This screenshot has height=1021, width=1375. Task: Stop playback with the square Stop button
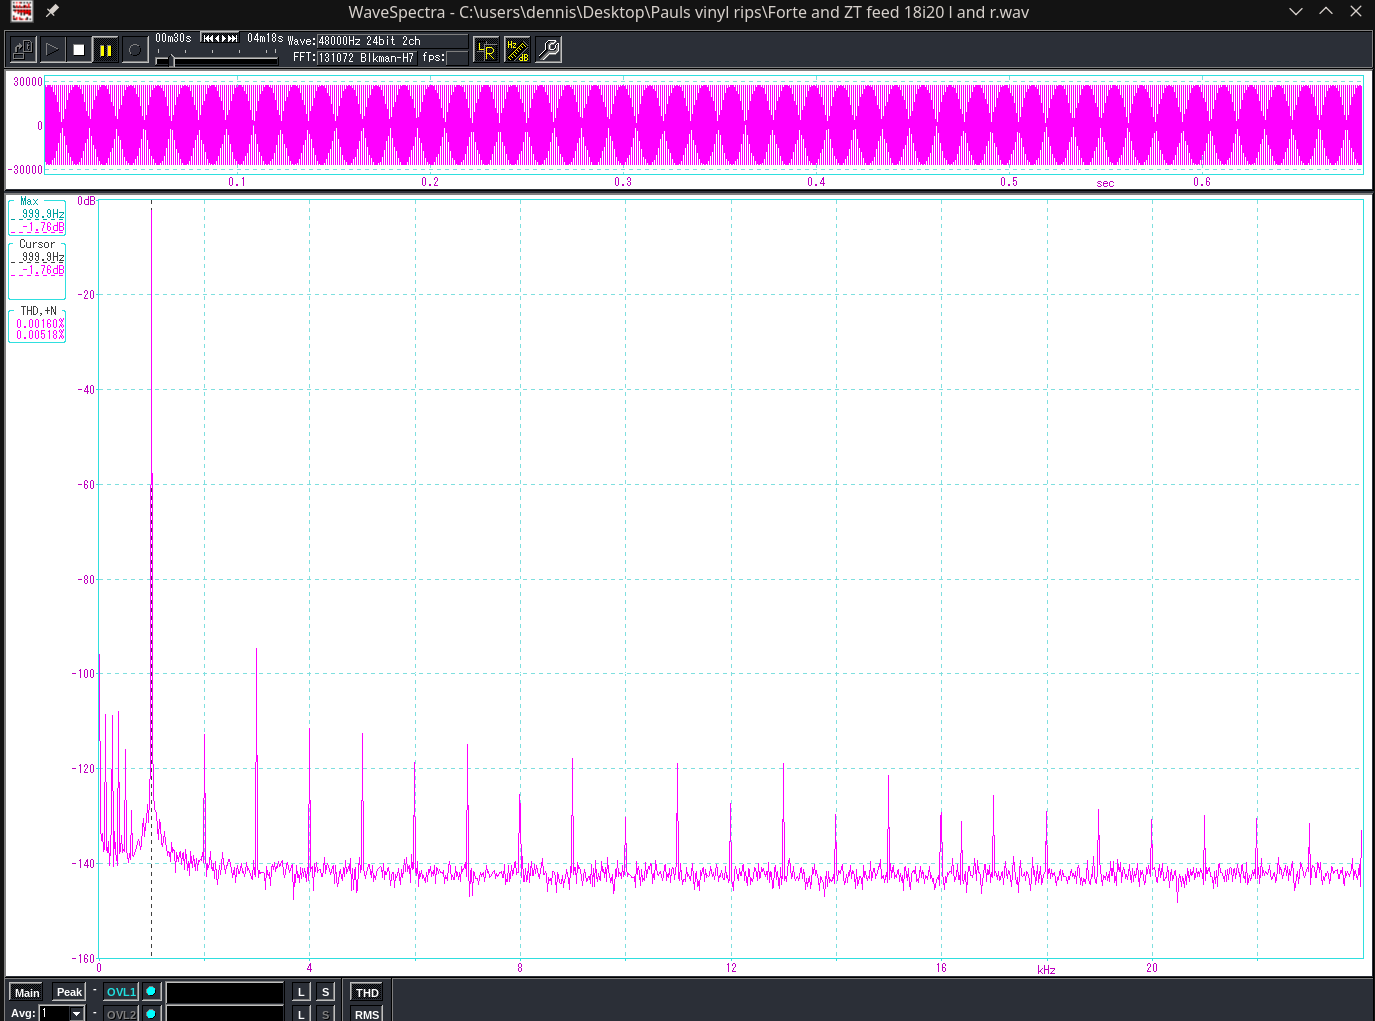coord(79,49)
